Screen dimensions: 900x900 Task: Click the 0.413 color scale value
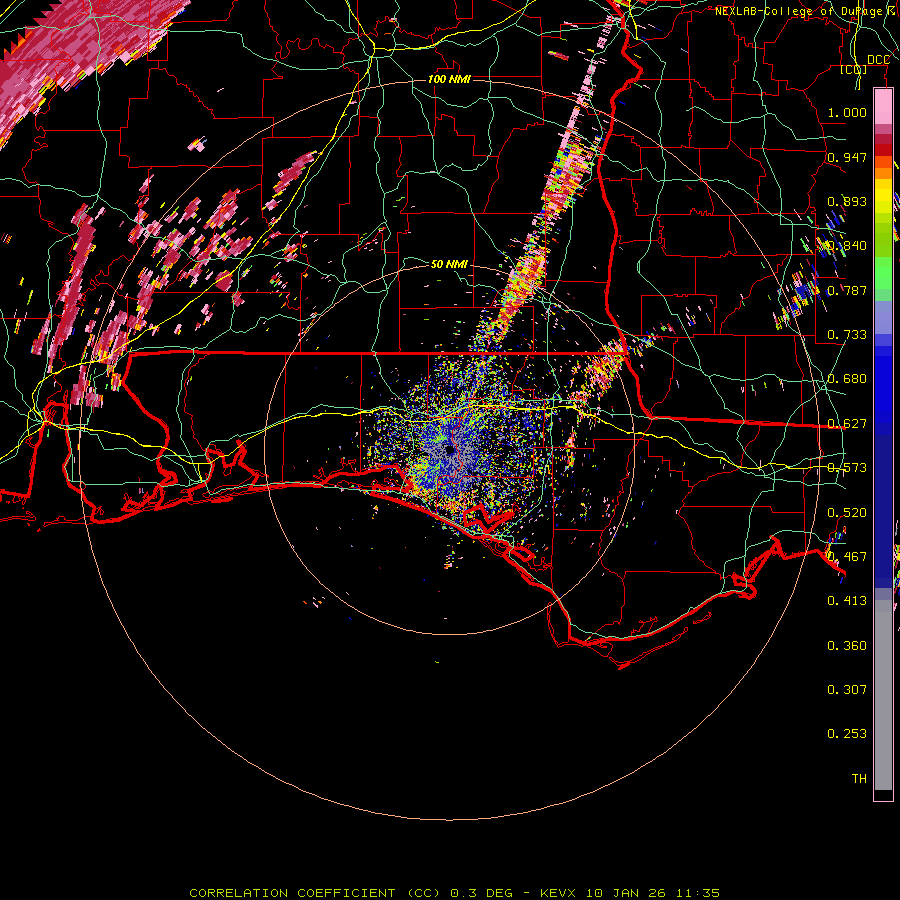pos(847,601)
